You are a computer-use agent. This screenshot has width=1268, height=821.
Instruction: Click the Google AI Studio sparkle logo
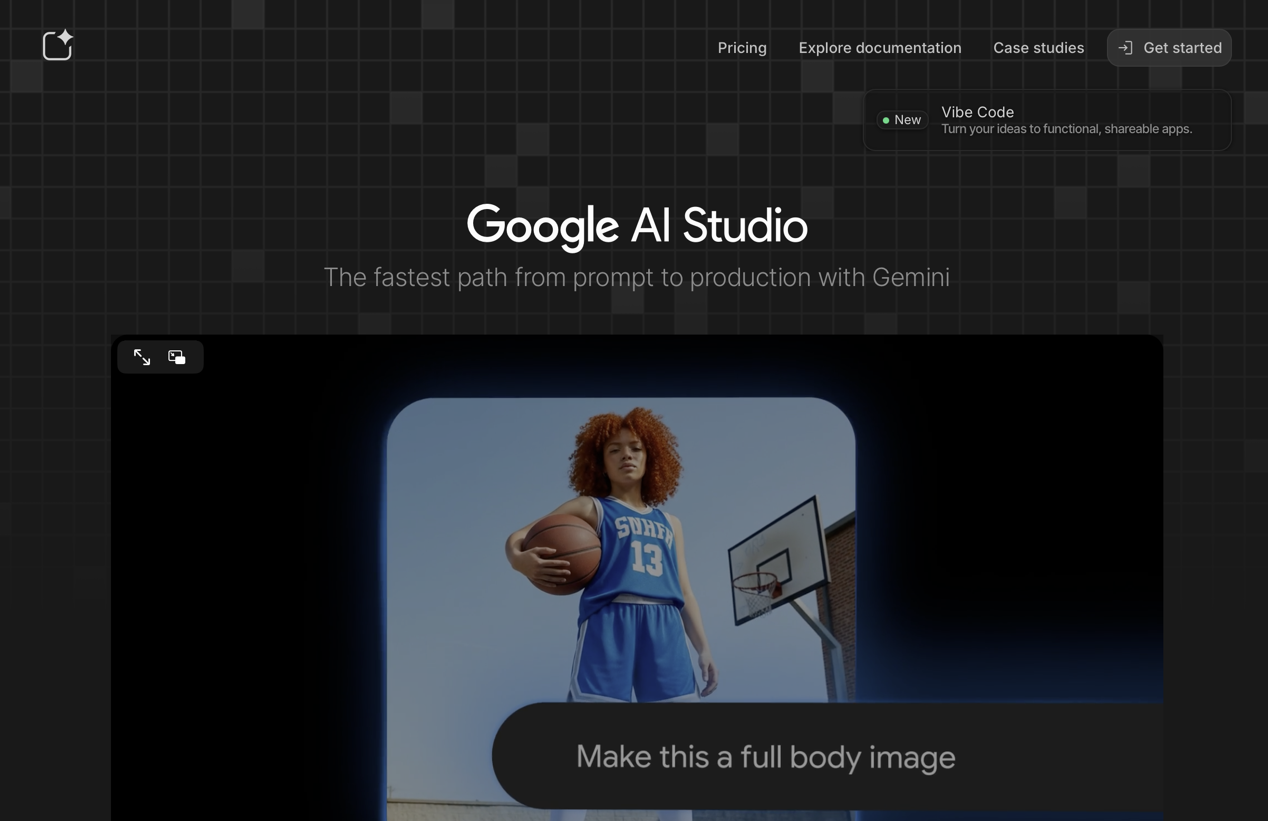(58, 46)
